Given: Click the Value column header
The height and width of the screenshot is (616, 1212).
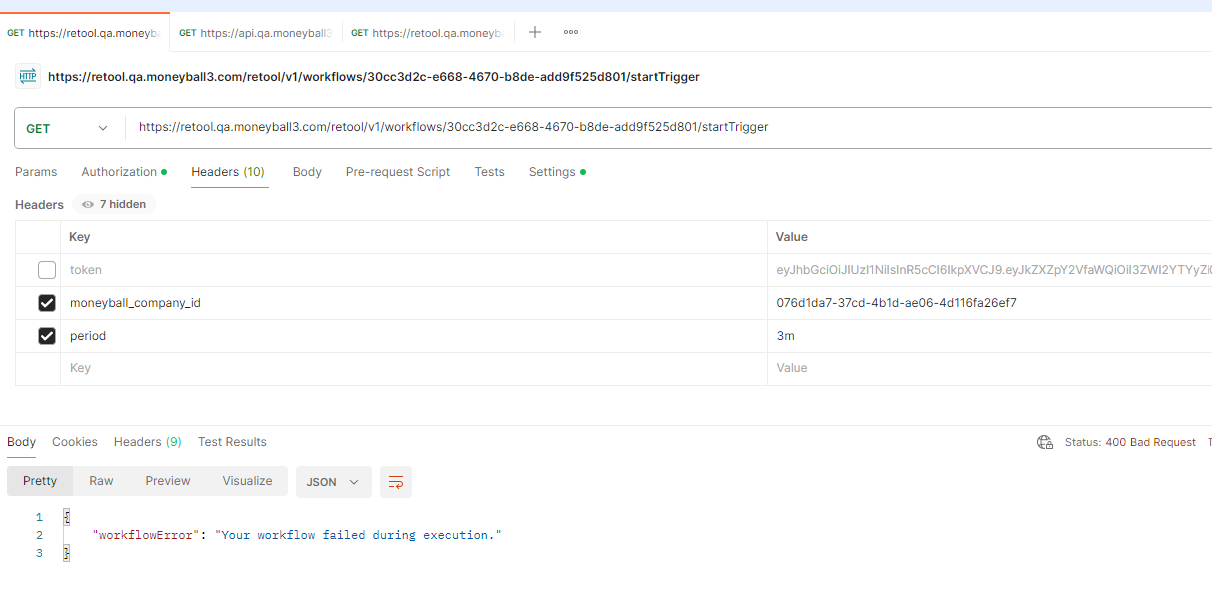Looking at the screenshot, I should [990, 237].
